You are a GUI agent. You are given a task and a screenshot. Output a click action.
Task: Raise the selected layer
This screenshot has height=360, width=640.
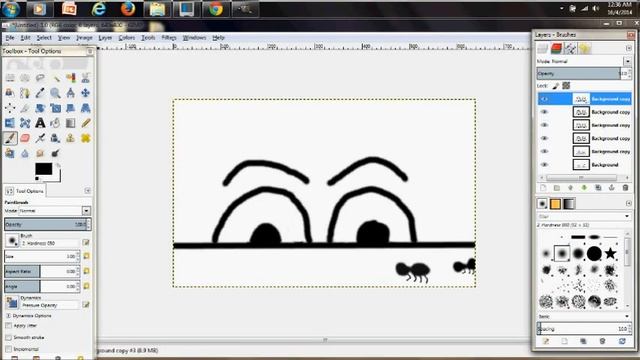pos(571,188)
